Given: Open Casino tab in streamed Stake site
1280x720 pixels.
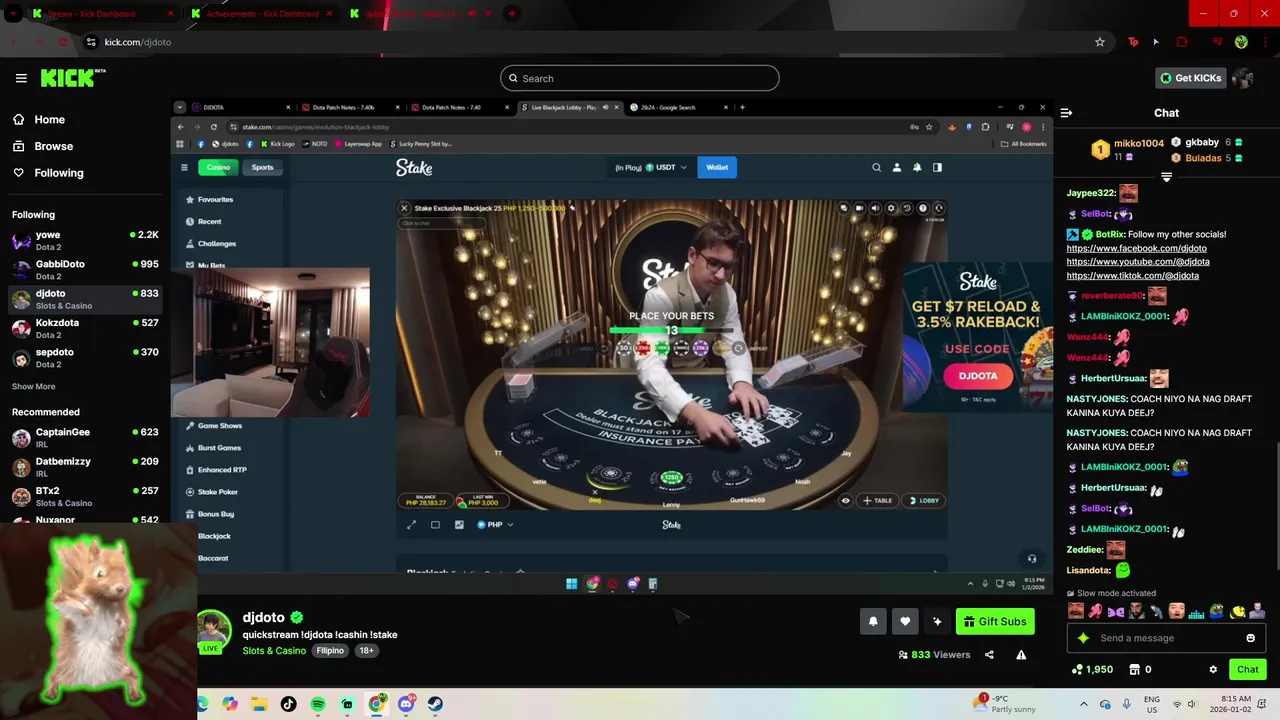Looking at the screenshot, I should [x=218, y=167].
